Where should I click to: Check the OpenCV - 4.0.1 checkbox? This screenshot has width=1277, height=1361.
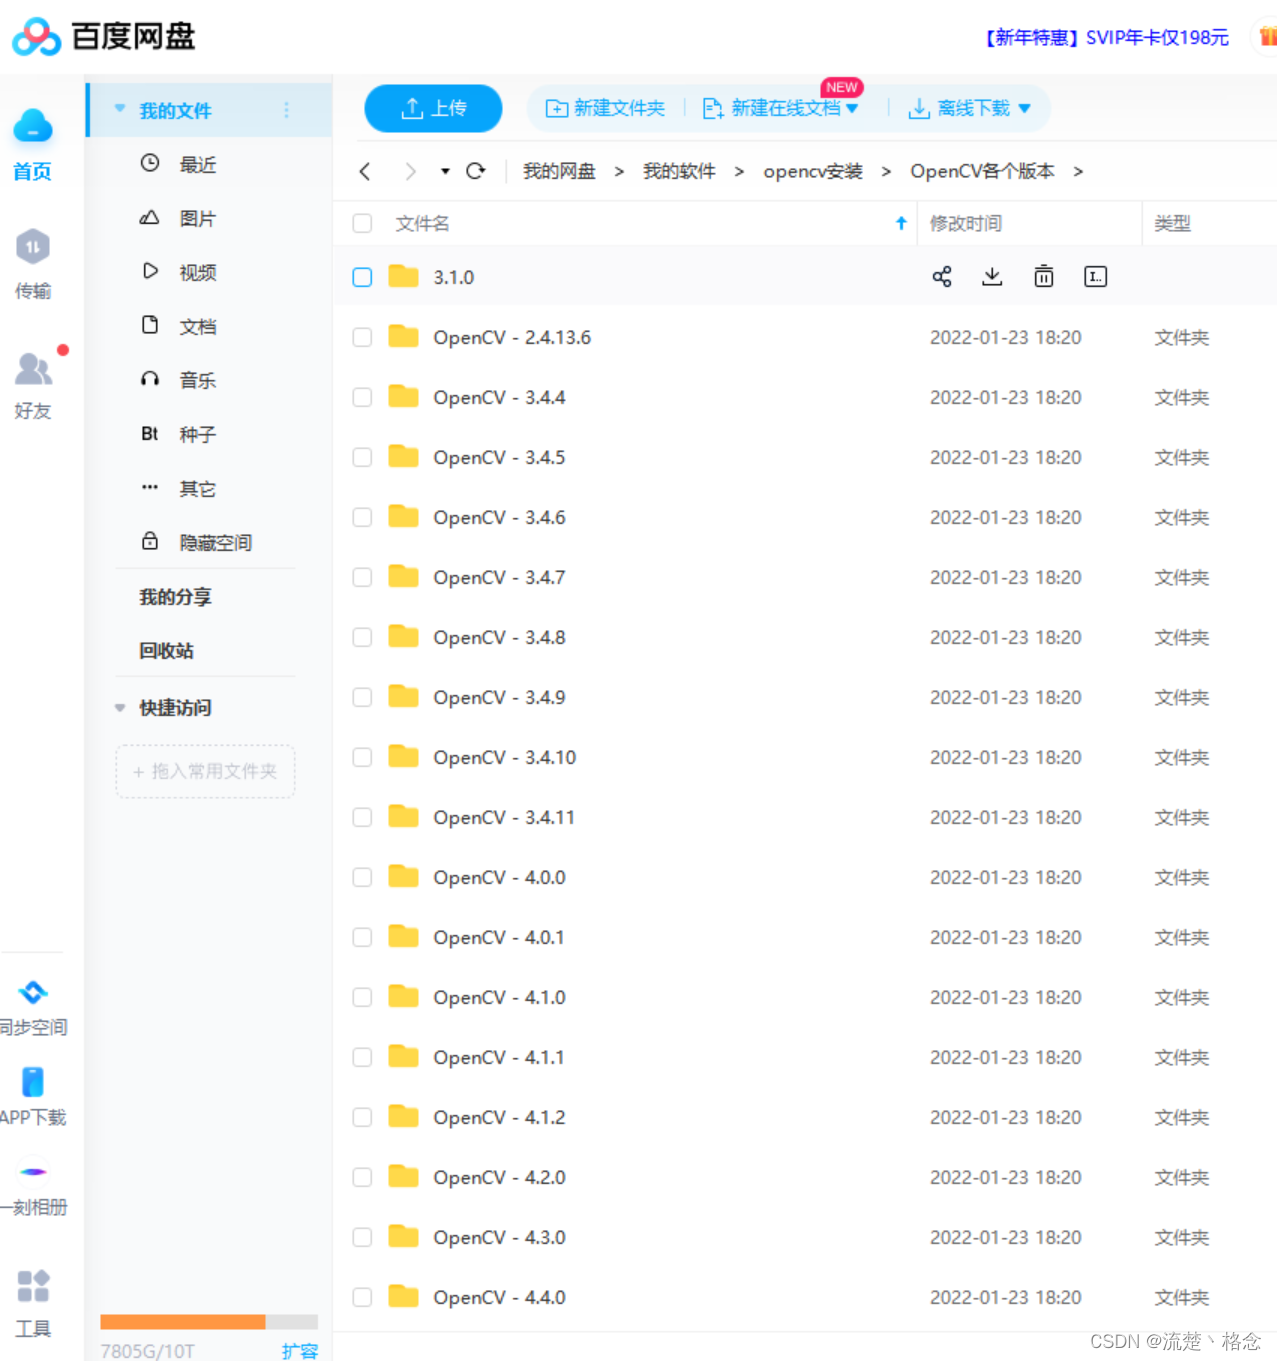tap(362, 937)
